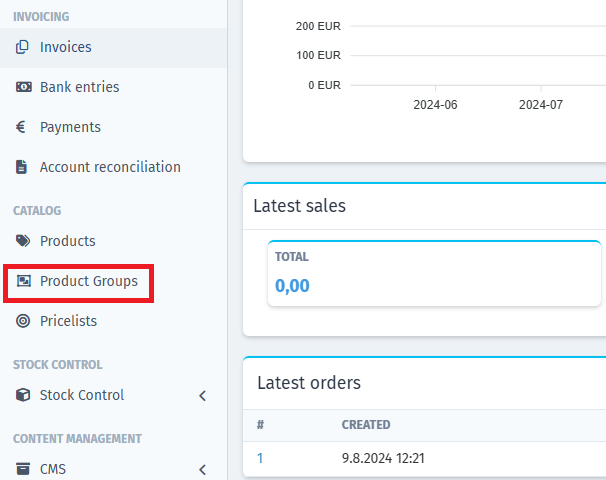Screen dimensions: 606x480
Task: Click the Products tags icon
Action: [23, 241]
